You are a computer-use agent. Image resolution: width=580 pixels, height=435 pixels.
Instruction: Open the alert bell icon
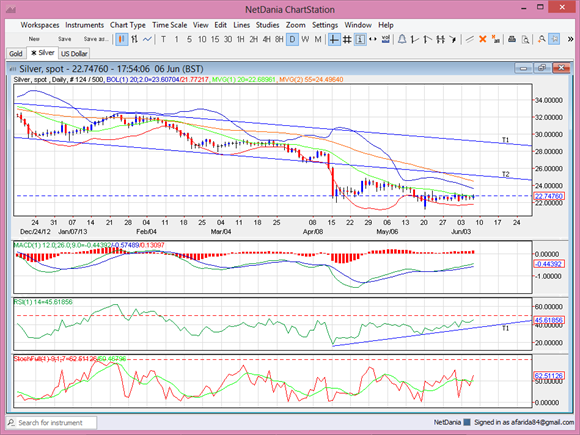point(402,39)
